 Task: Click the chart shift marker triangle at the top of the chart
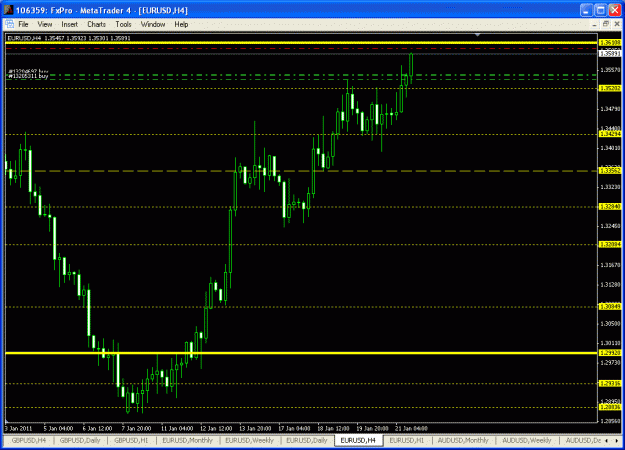pos(477,35)
